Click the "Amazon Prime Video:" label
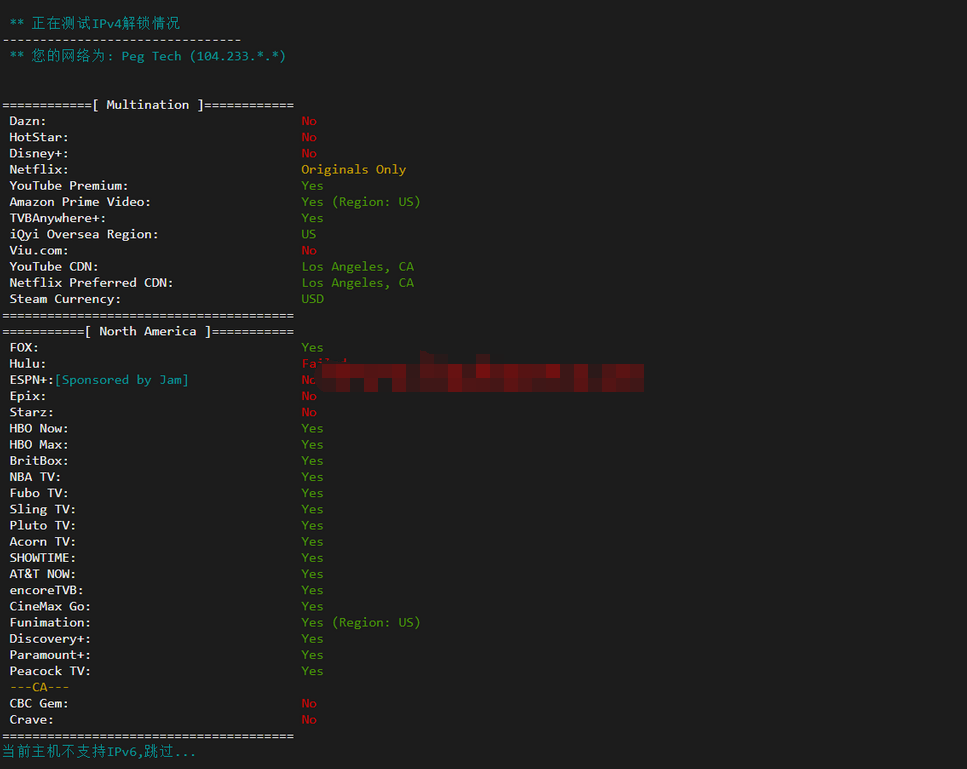This screenshot has width=967, height=769. pos(80,202)
